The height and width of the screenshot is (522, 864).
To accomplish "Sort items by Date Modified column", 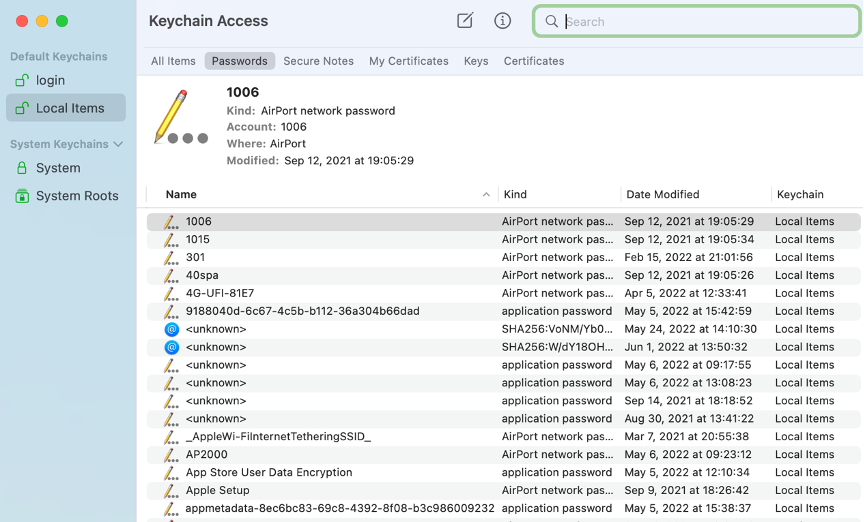I will coord(661,195).
